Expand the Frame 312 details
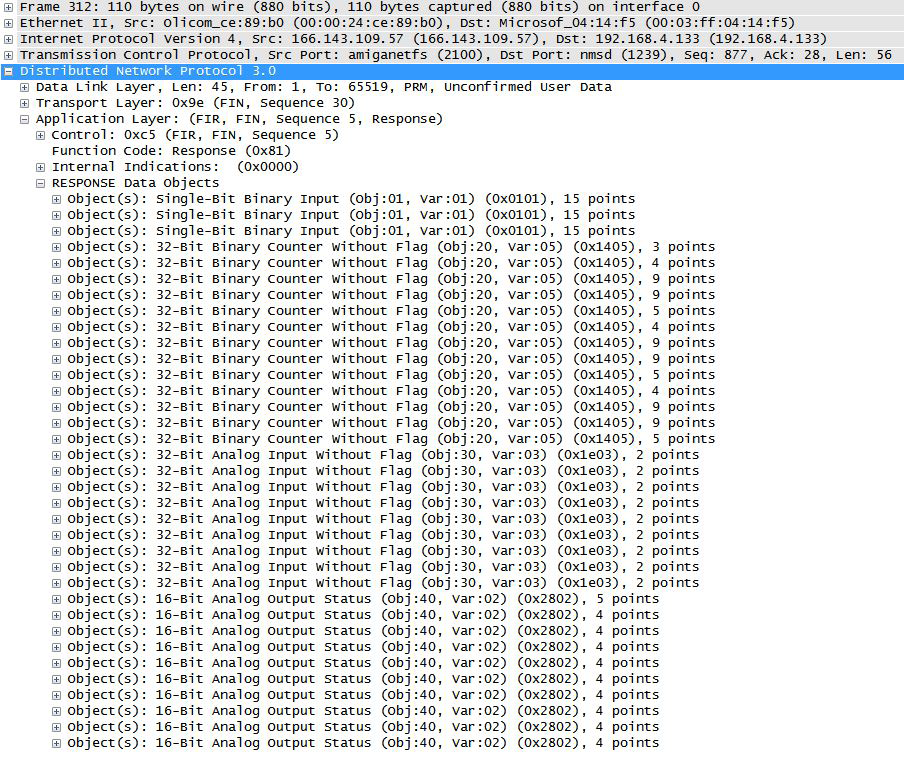The height and width of the screenshot is (763, 904). point(9,7)
